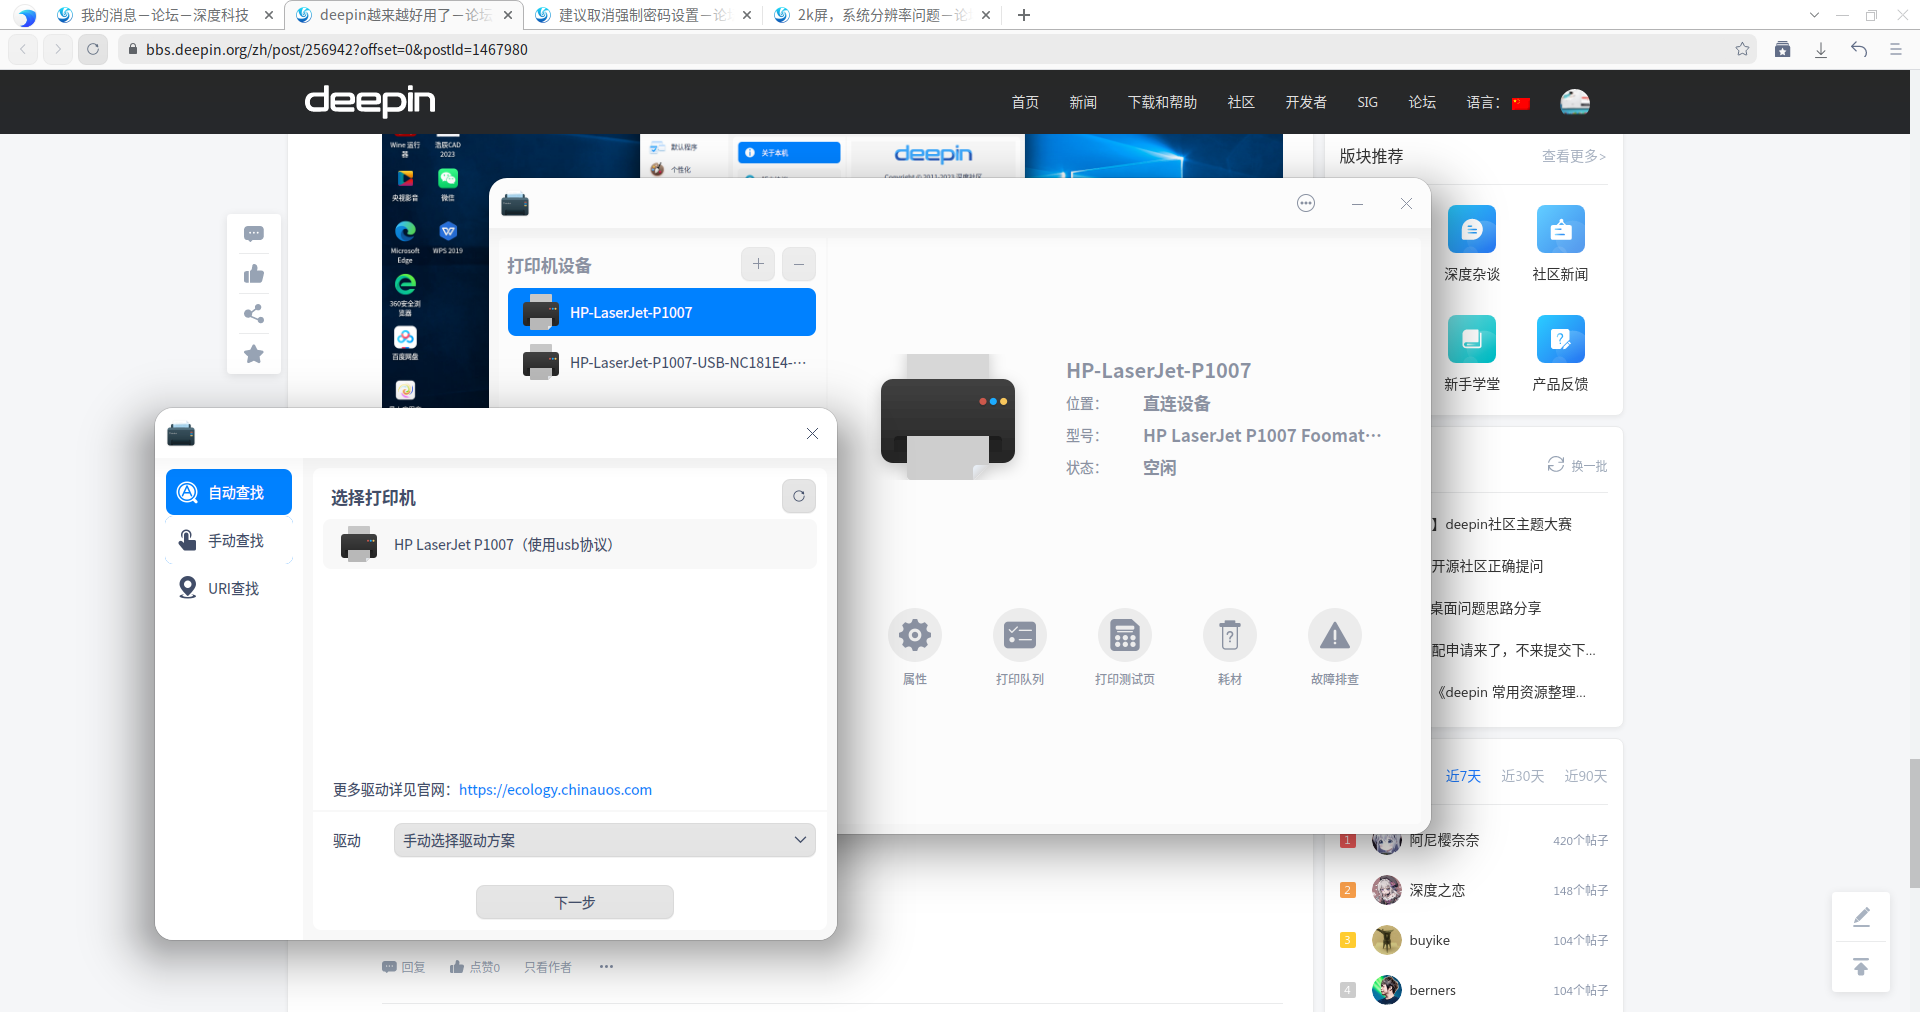Switch to the 近7天 ranking tab
Screen dimensions: 1920x1012
click(1463, 776)
